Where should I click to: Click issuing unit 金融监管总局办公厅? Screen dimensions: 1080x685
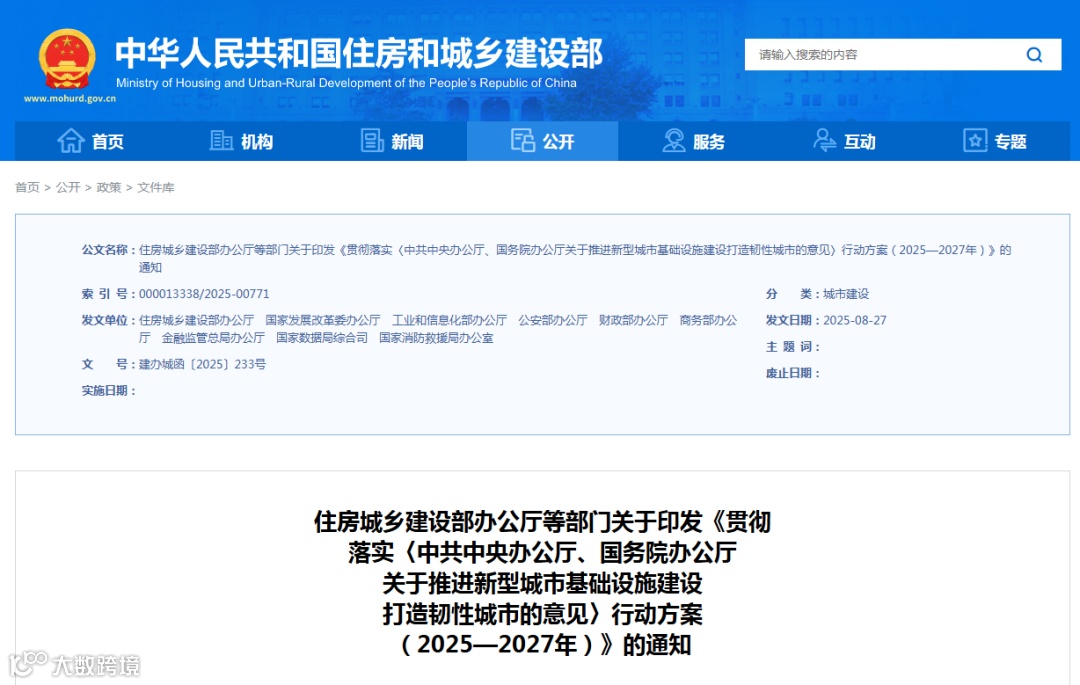tap(213, 338)
